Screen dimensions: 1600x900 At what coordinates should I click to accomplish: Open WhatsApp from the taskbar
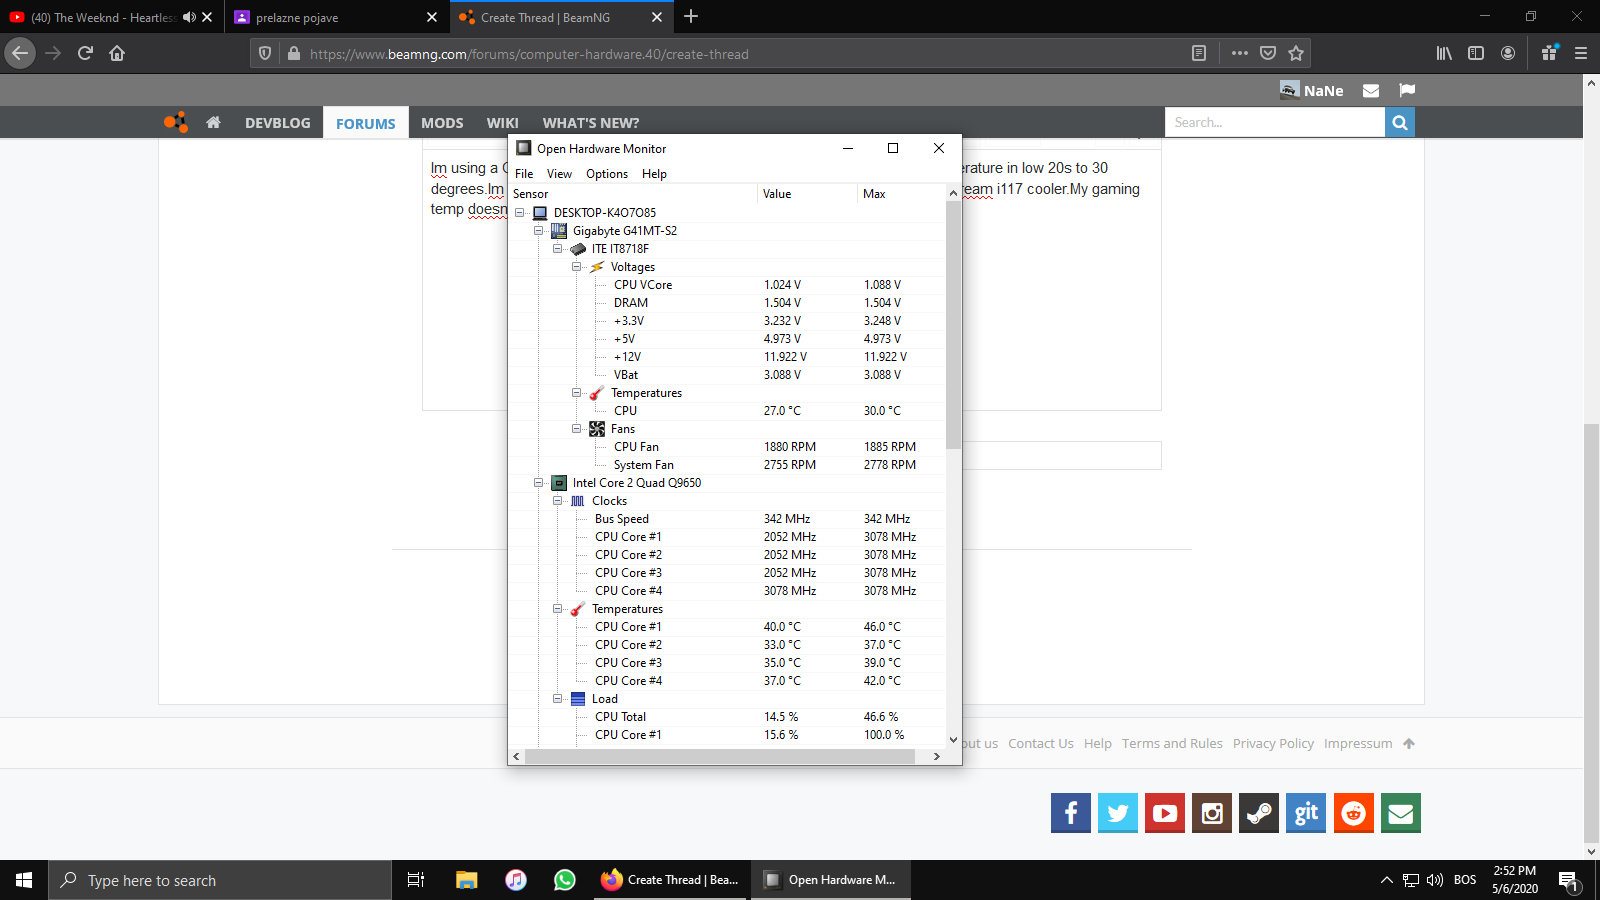[x=565, y=880]
